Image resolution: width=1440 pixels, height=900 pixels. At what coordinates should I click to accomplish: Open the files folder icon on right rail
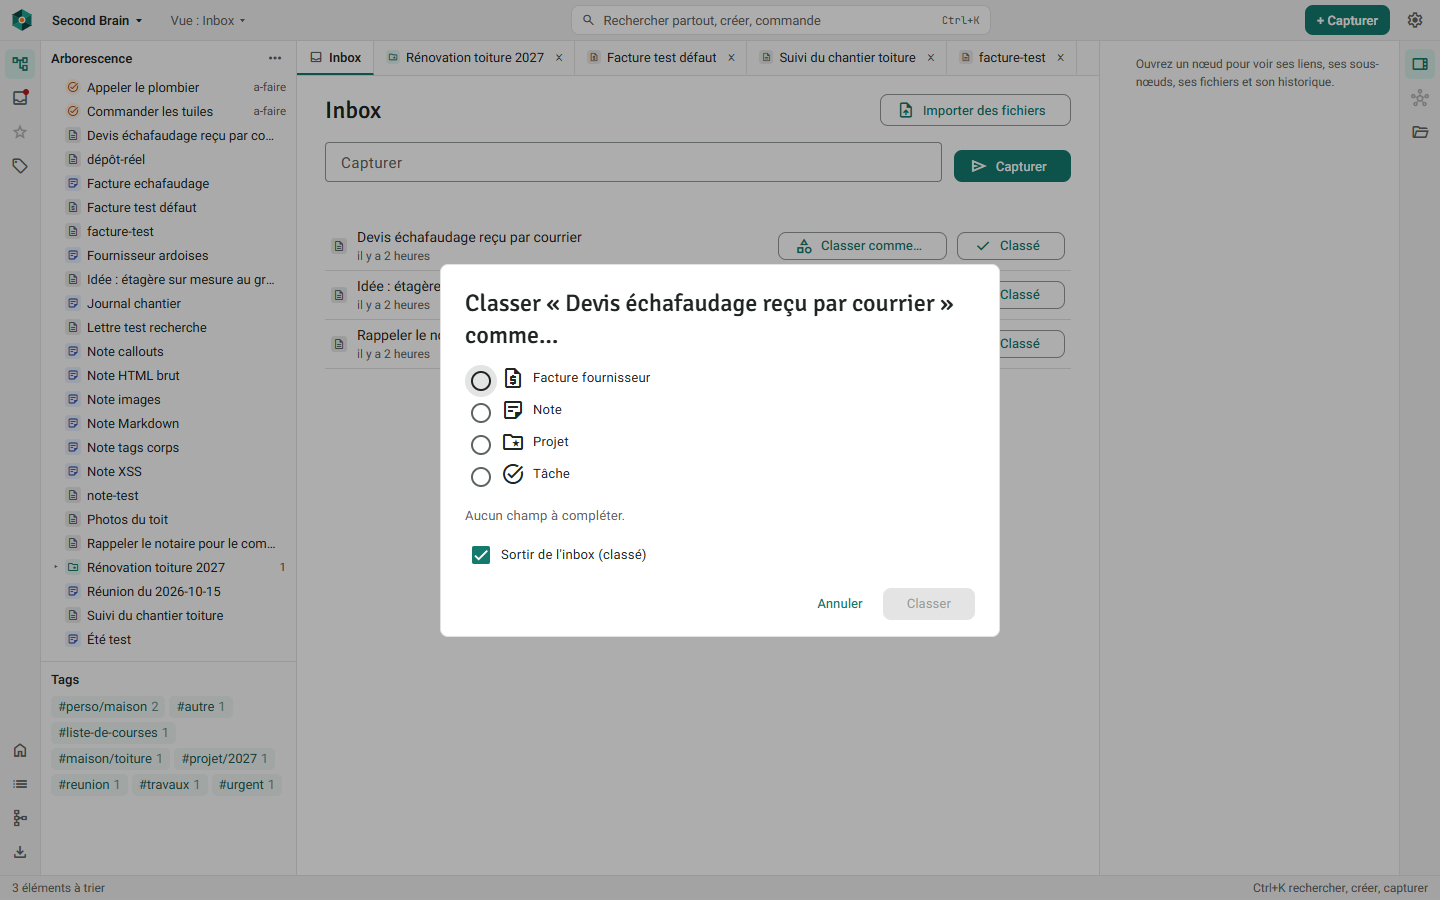1420,132
